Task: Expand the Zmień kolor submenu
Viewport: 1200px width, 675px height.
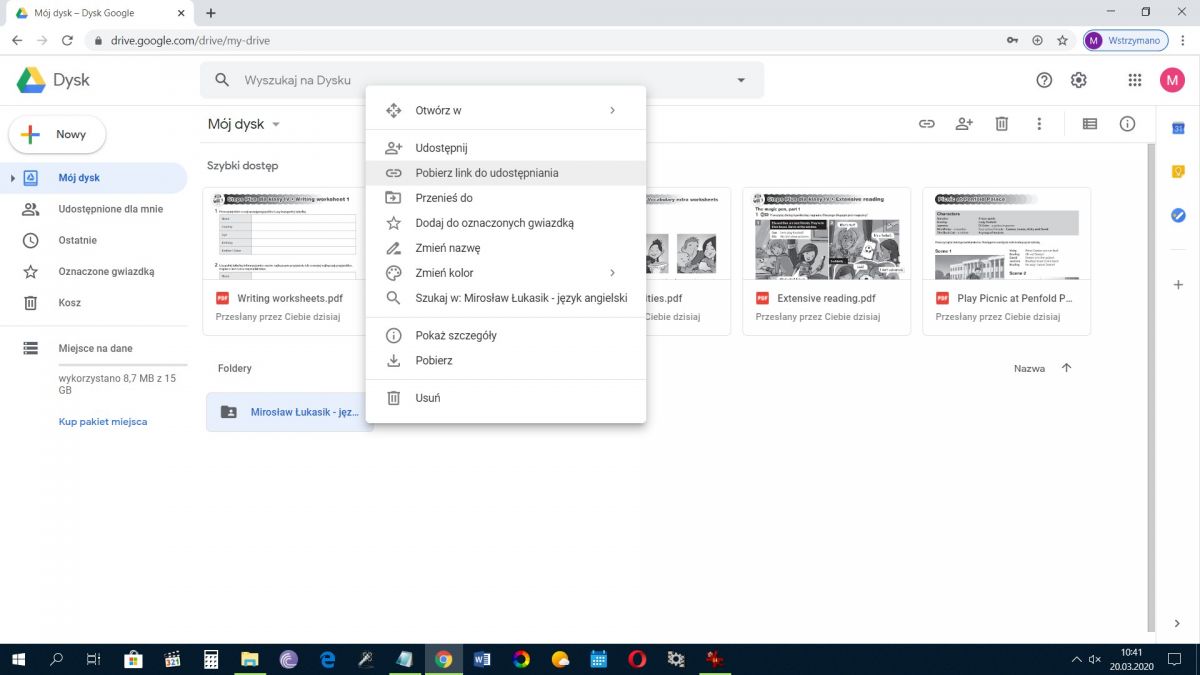Action: (612, 272)
